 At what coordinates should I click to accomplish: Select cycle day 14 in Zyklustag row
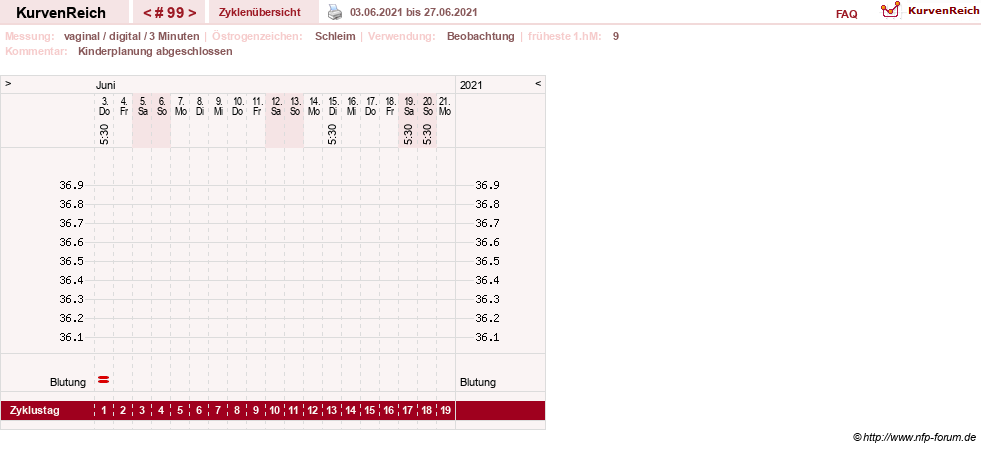[351, 411]
